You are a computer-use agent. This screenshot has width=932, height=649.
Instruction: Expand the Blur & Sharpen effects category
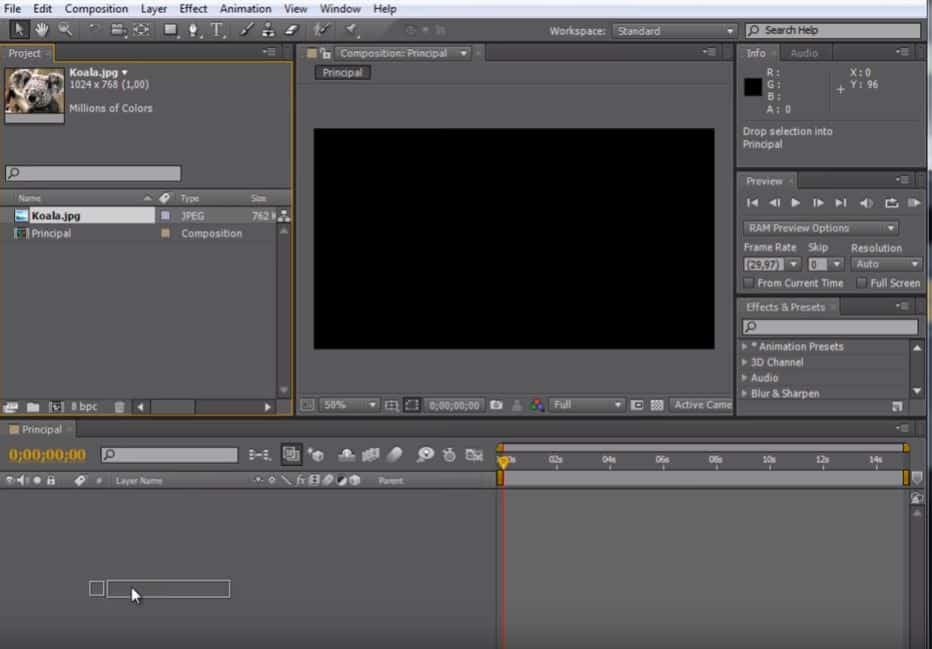(745, 393)
